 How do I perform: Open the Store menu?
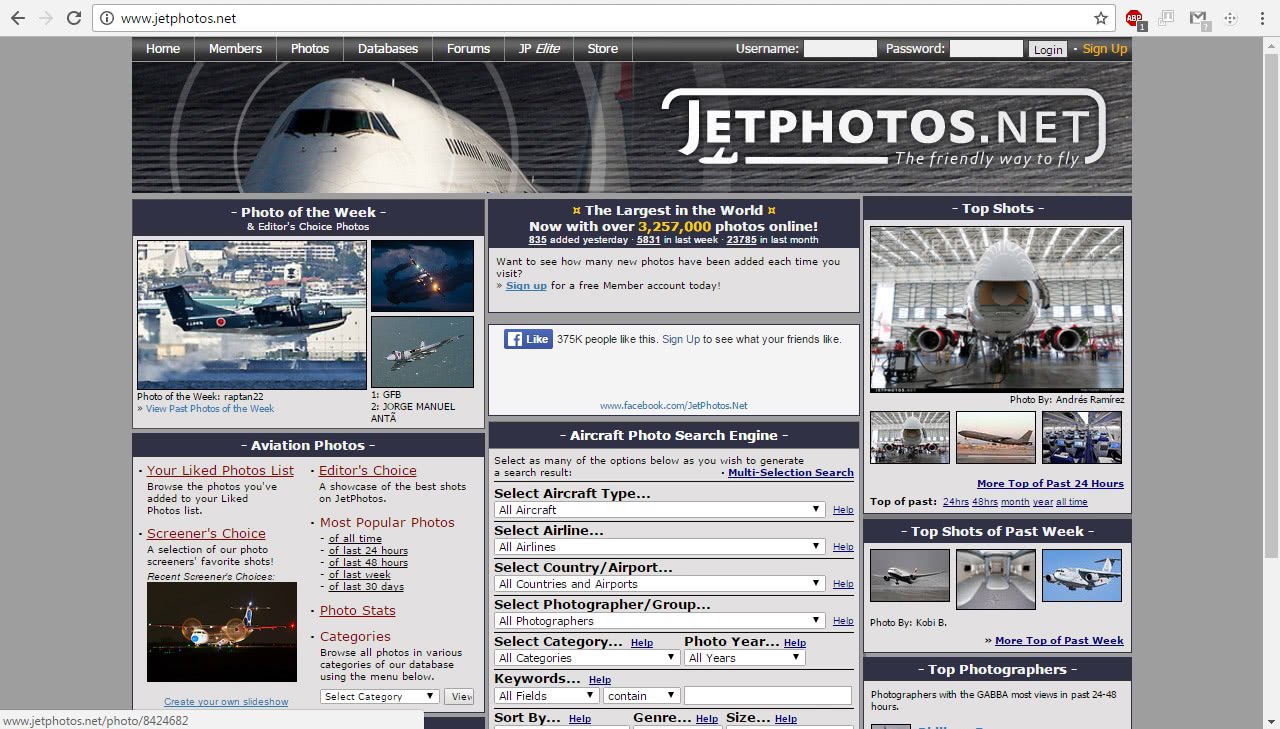(x=602, y=49)
